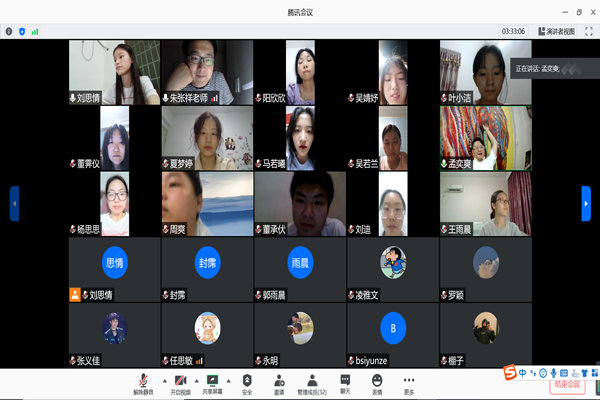Viewport: 600px width, 400px height.
Task: Open the Security (安全) options
Action: pyautogui.click(x=247, y=382)
